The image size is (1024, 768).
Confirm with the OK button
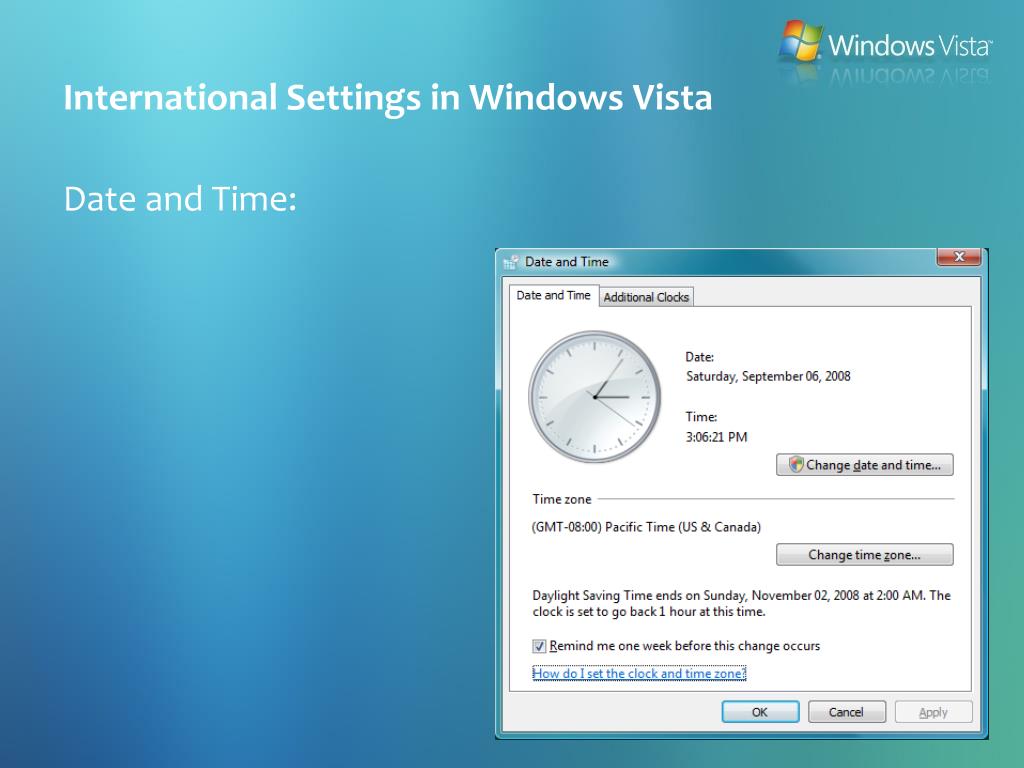tap(760, 712)
